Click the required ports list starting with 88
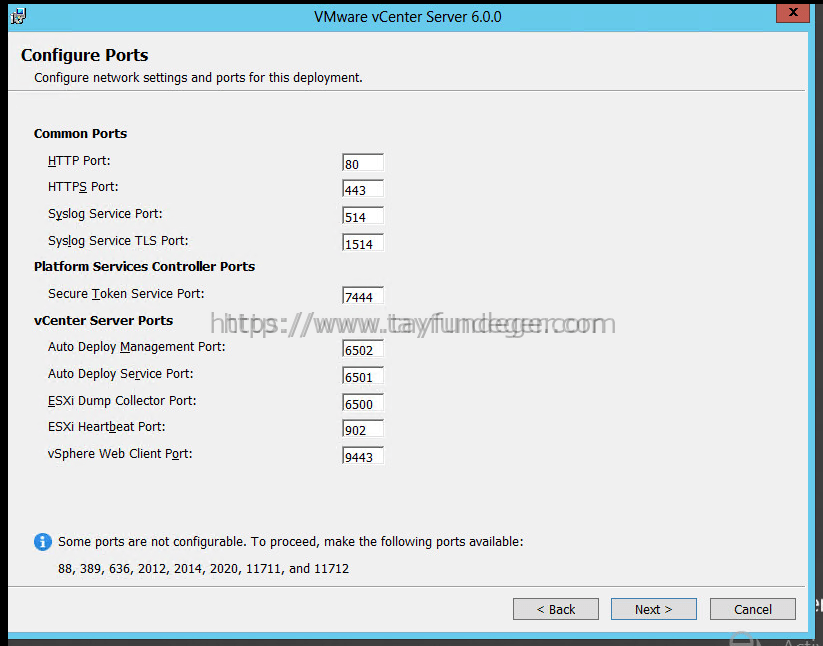 click(x=204, y=569)
